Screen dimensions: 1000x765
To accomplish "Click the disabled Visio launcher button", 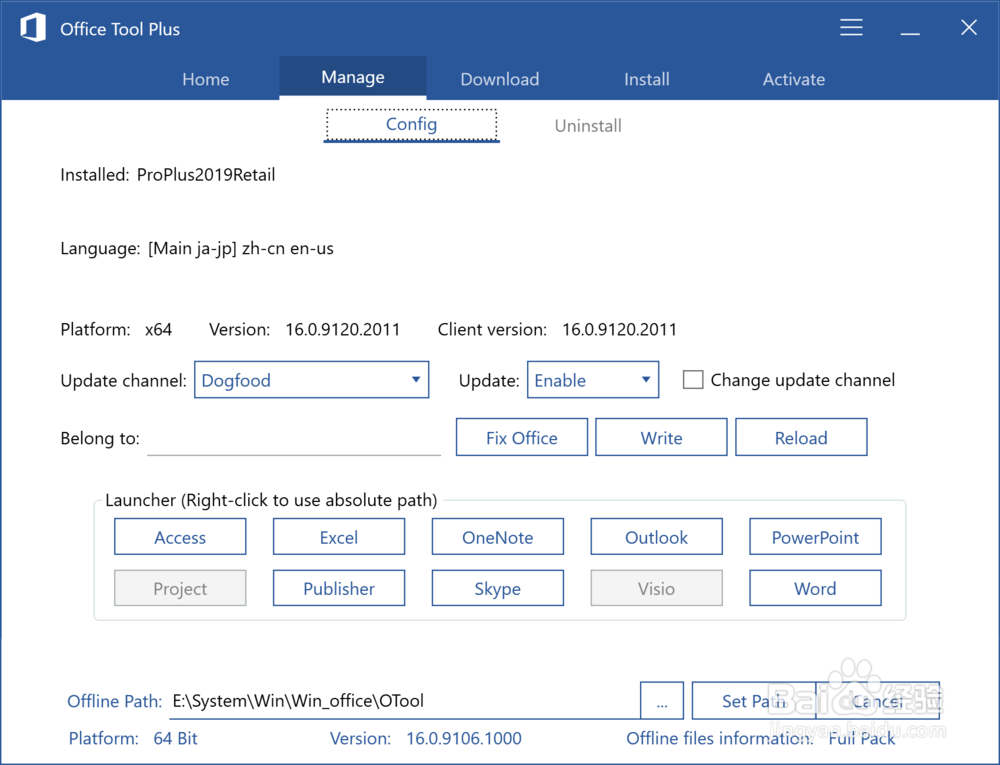I will tap(656, 588).
